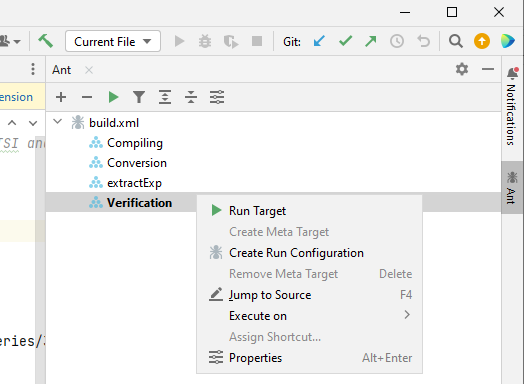Click the Build project hammer icon
This screenshot has width=524, height=384.
45,41
